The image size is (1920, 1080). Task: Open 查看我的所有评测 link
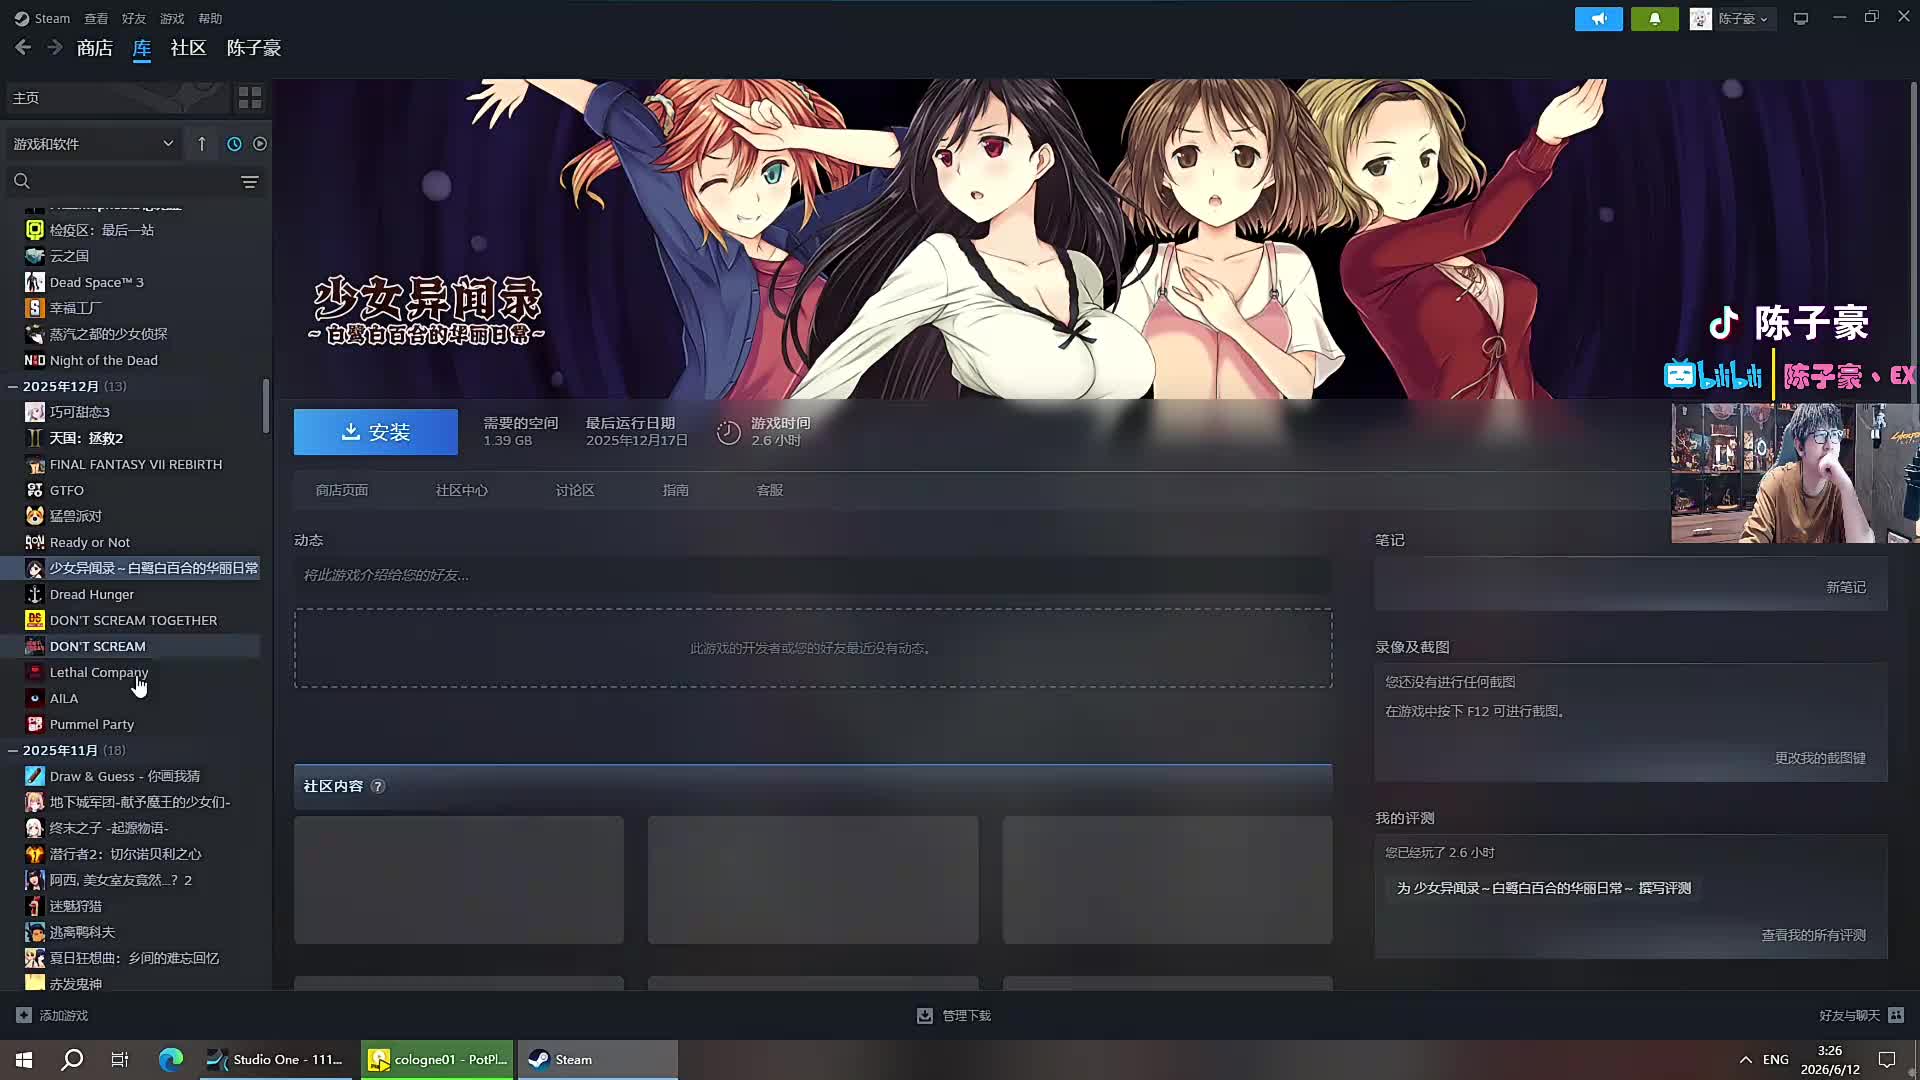[x=1813, y=935]
